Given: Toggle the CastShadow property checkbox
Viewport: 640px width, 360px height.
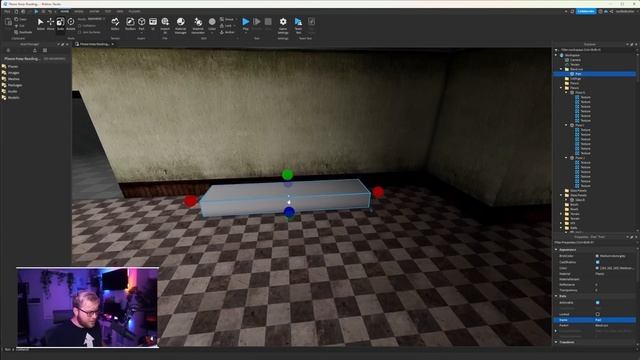Looking at the screenshot, I should click(598, 262).
